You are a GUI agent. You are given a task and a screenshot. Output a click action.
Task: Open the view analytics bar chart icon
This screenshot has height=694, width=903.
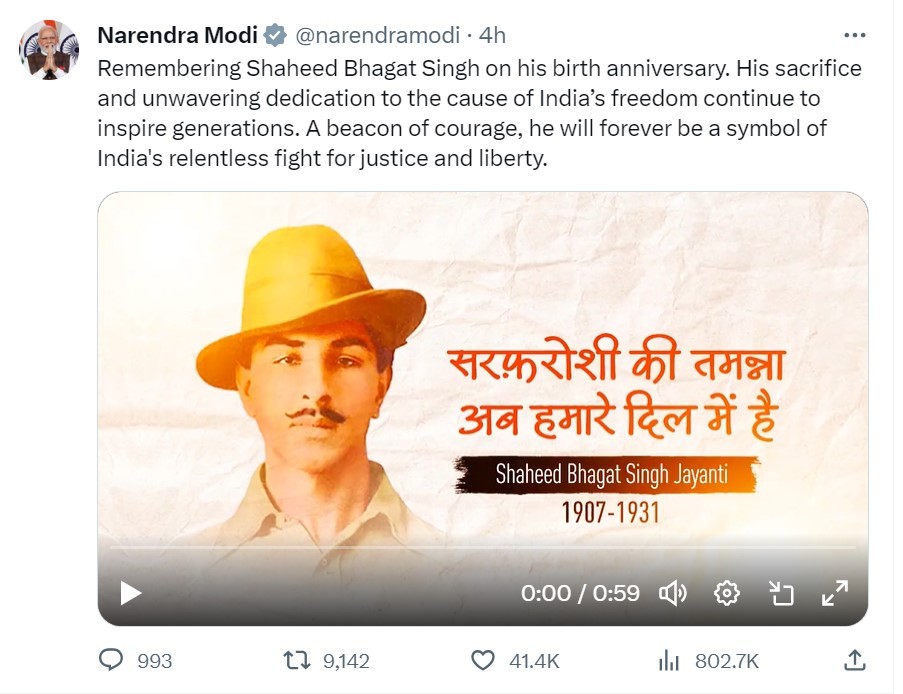pos(669,660)
